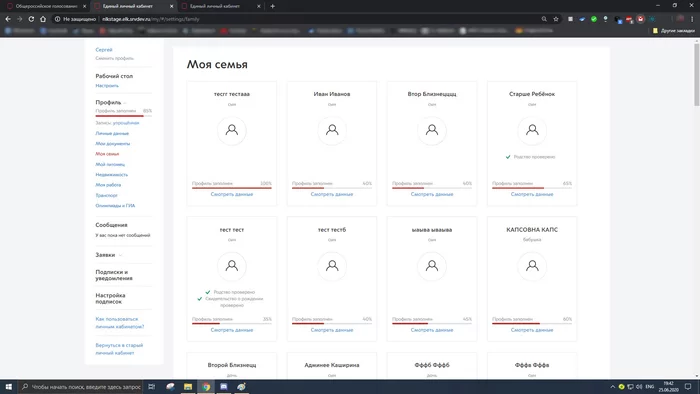Click Chrome icon in taskbar
The image size is (700, 394).
206,386
